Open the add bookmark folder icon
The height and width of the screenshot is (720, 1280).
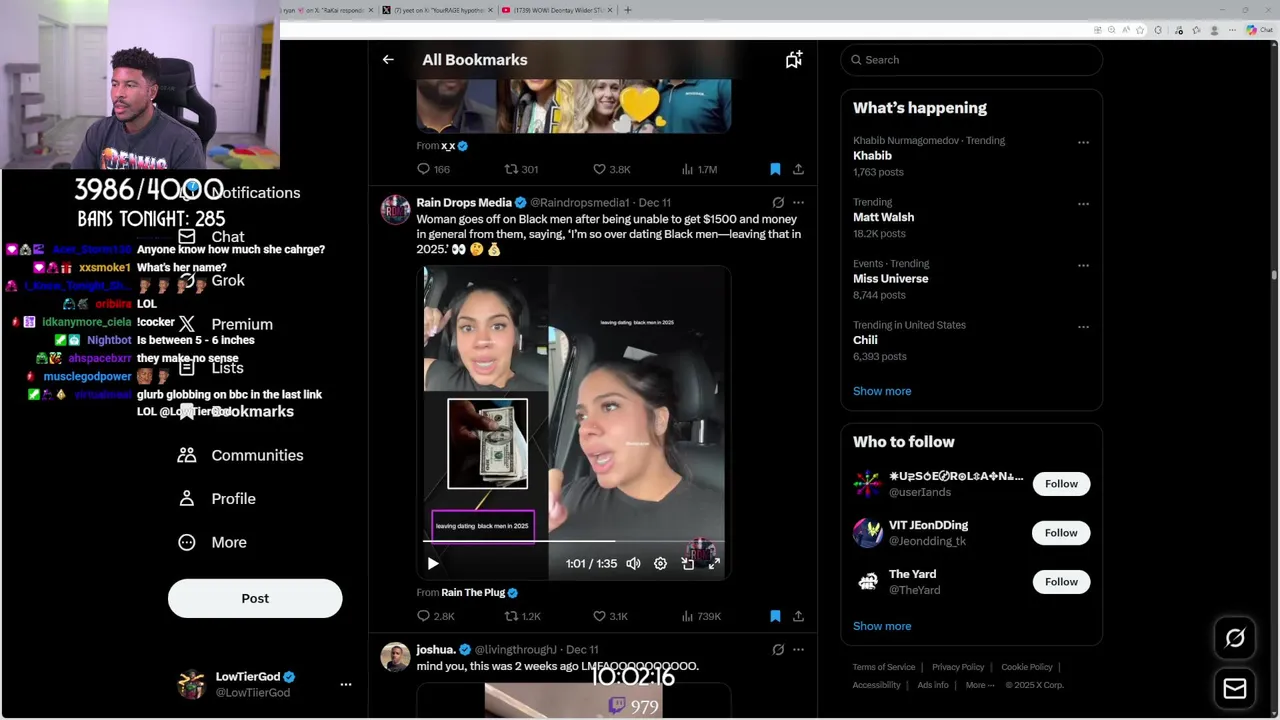[x=793, y=60]
